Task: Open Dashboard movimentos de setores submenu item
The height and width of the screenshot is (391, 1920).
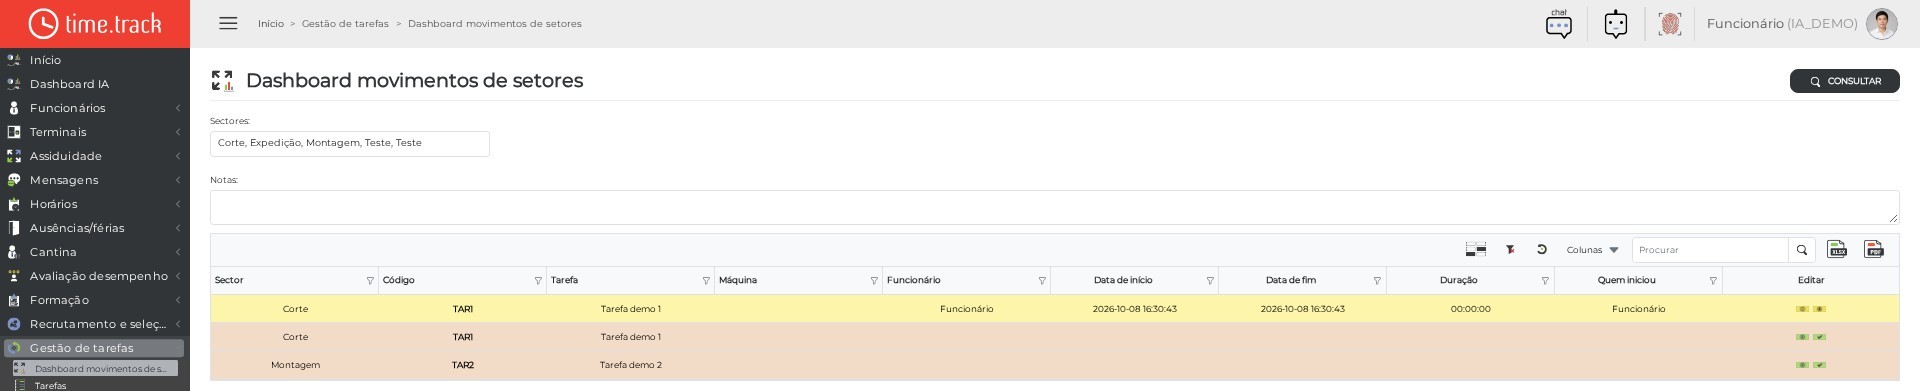Action: tap(96, 369)
